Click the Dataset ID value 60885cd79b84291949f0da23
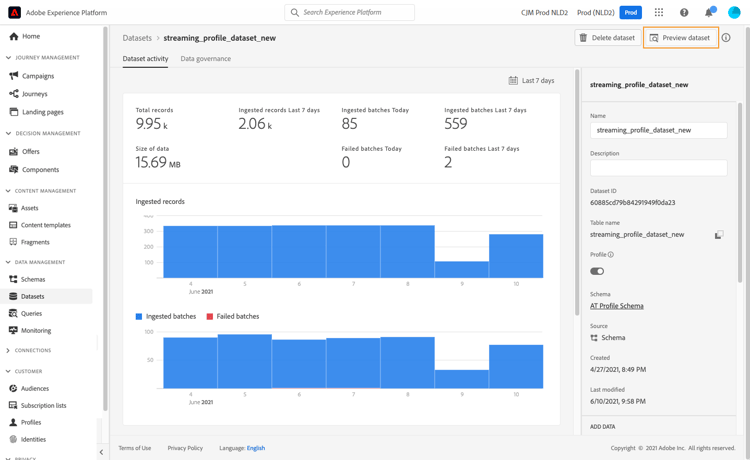The width and height of the screenshot is (750, 460). [632, 203]
